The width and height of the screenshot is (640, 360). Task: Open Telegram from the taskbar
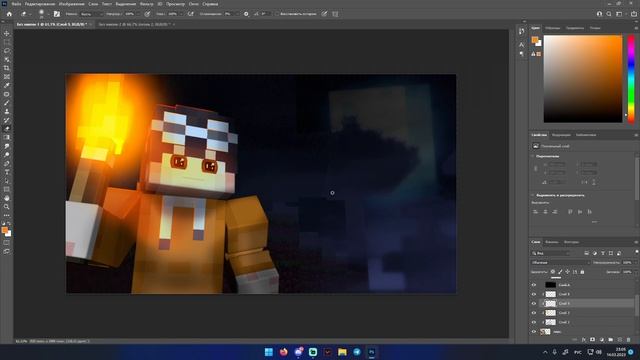pyautogui.click(x=357, y=352)
